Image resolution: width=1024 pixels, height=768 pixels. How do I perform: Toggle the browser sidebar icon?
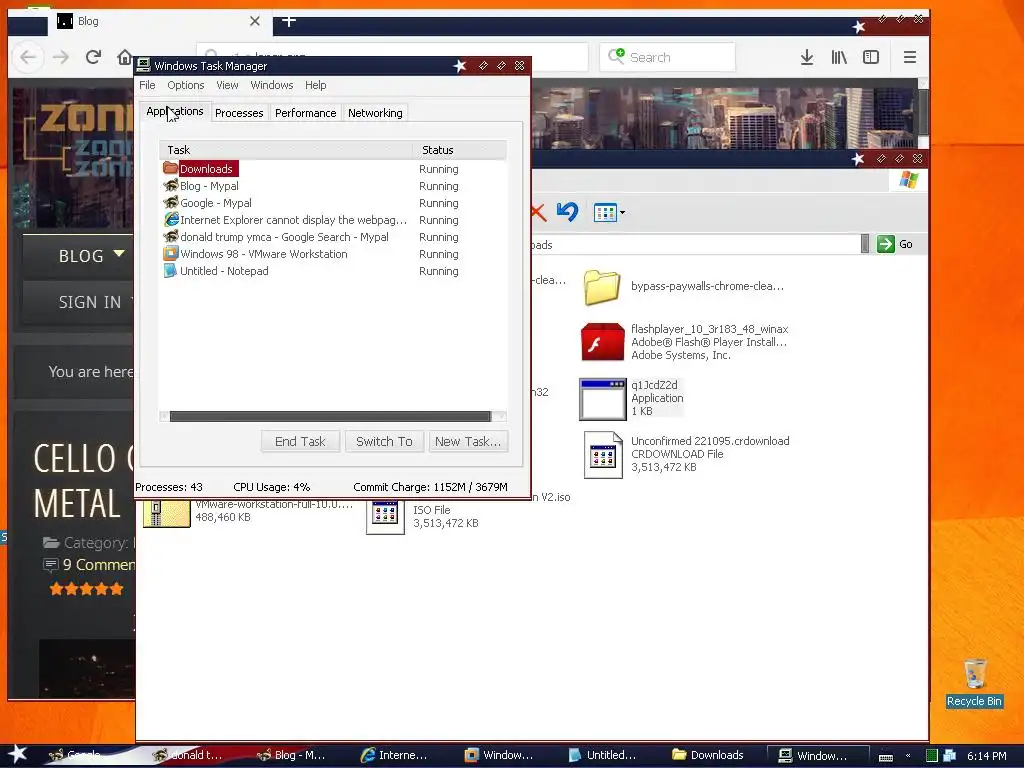[x=871, y=57]
